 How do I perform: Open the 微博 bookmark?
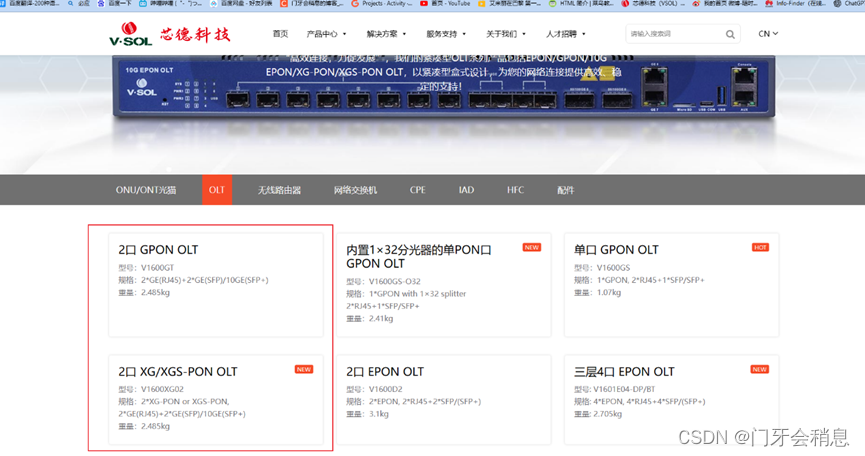click(x=724, y=3)
